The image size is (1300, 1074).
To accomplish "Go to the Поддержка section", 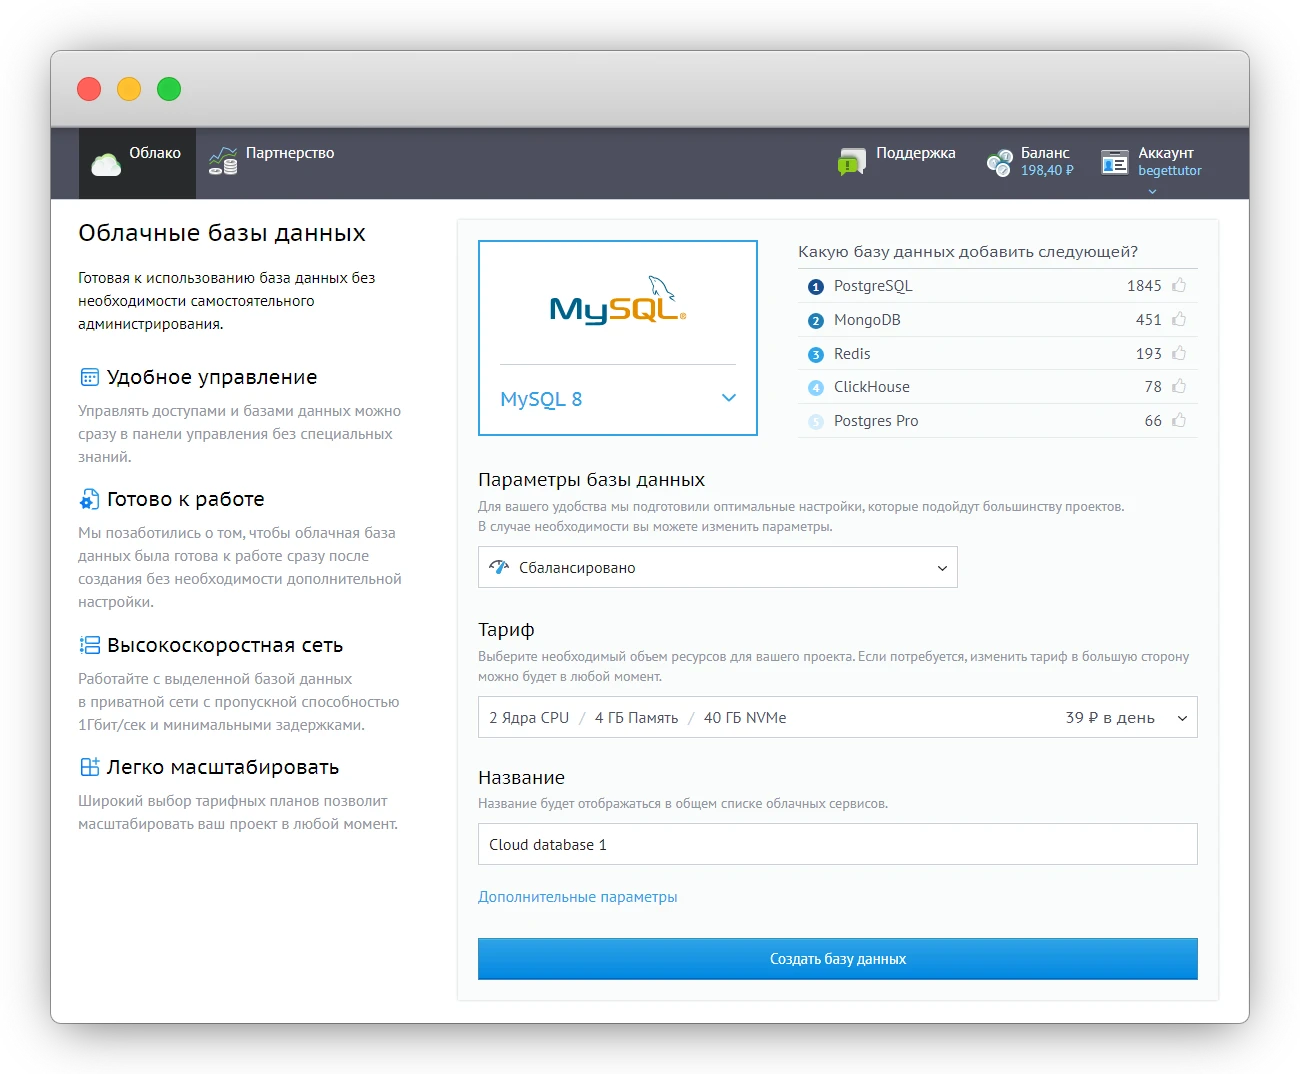I will (915, 153).
